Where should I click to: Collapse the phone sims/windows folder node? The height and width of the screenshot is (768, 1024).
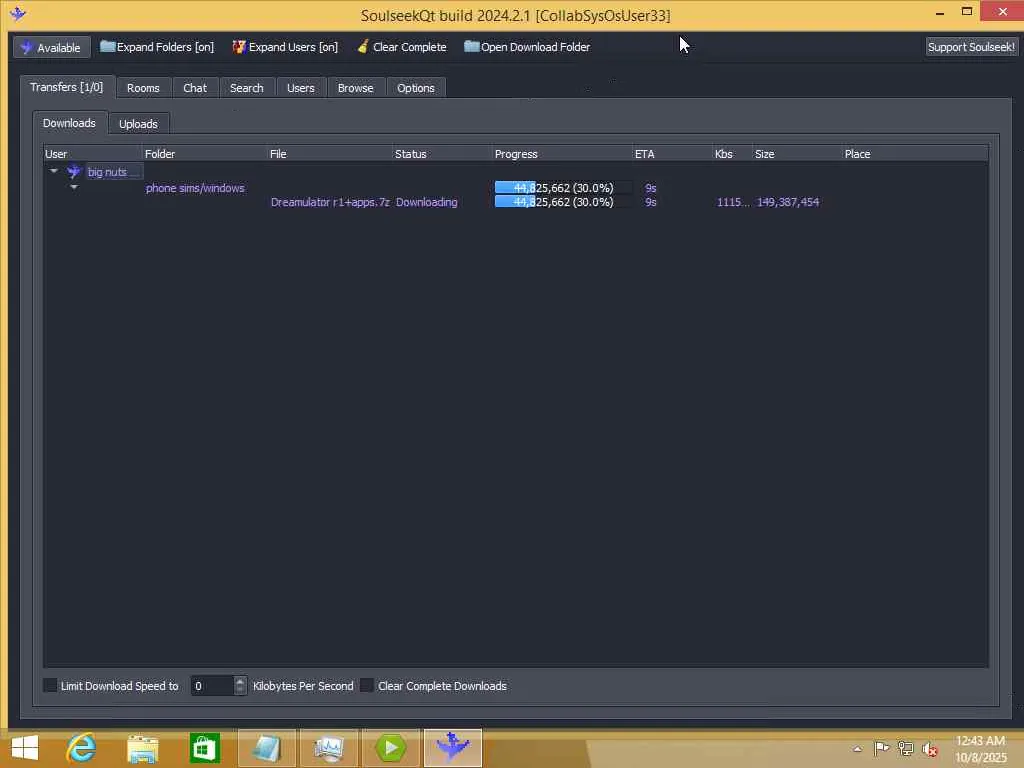click(x=74, y=187)
